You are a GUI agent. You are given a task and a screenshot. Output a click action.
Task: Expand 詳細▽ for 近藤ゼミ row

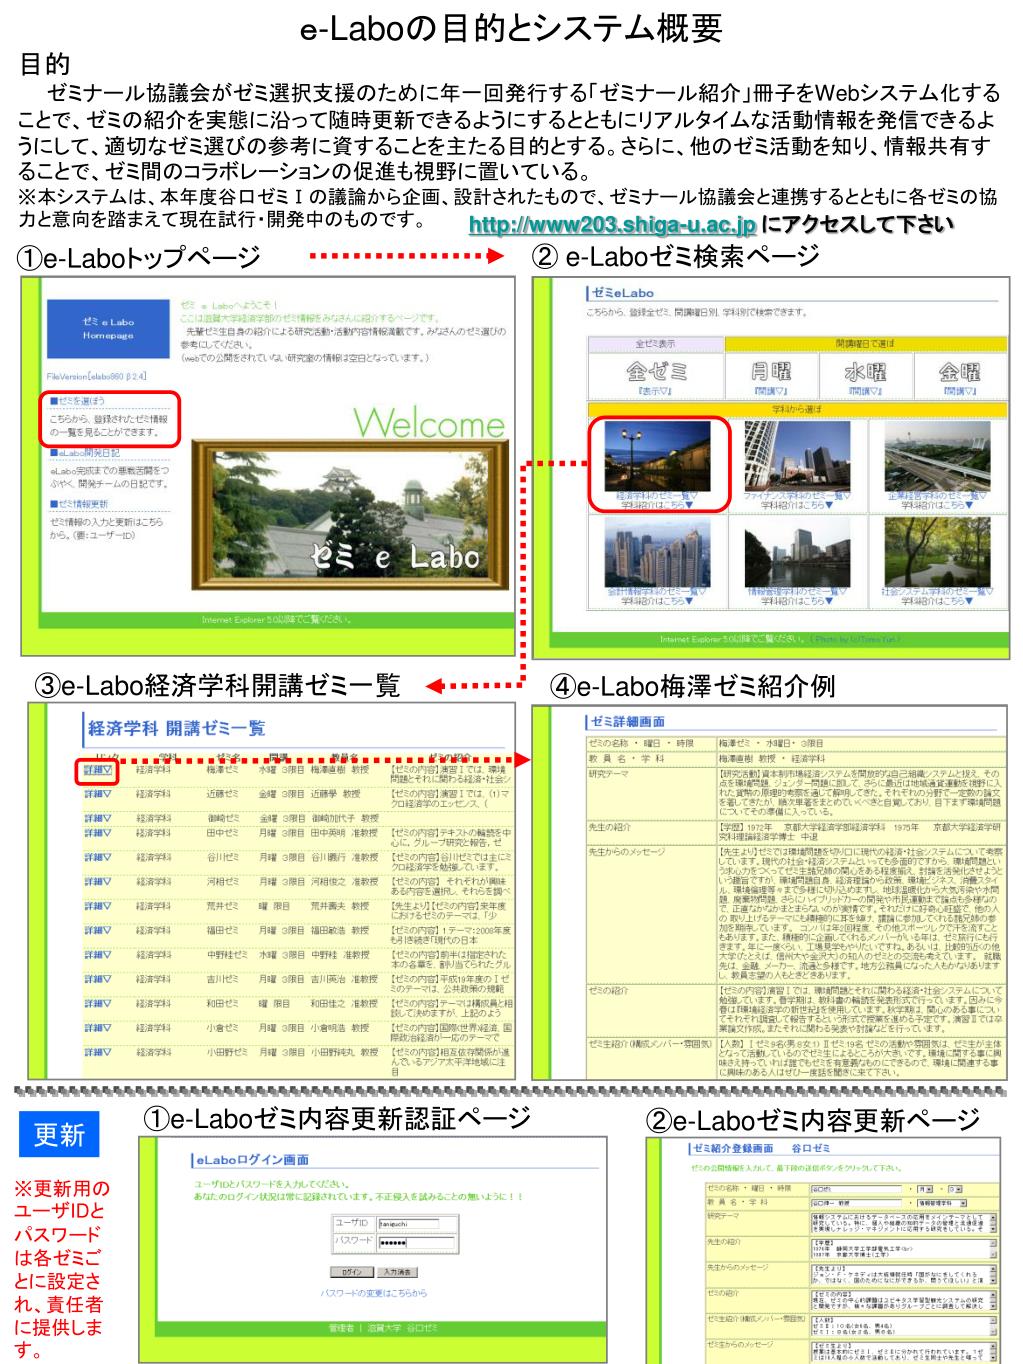point(97,795)
